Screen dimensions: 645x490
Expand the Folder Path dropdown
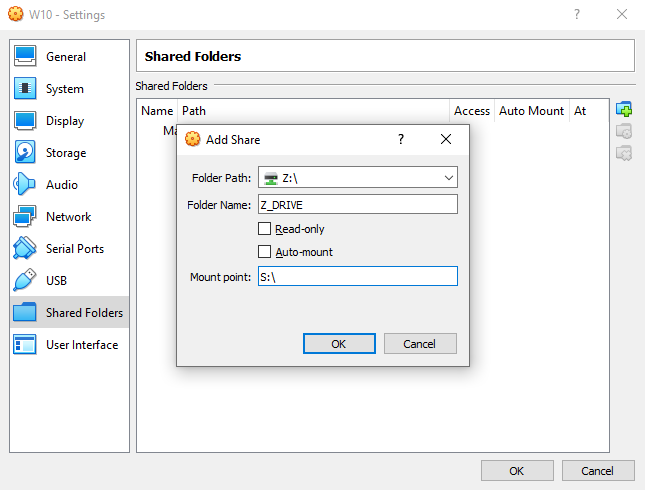pyautogui.click(x=448, y=178)
